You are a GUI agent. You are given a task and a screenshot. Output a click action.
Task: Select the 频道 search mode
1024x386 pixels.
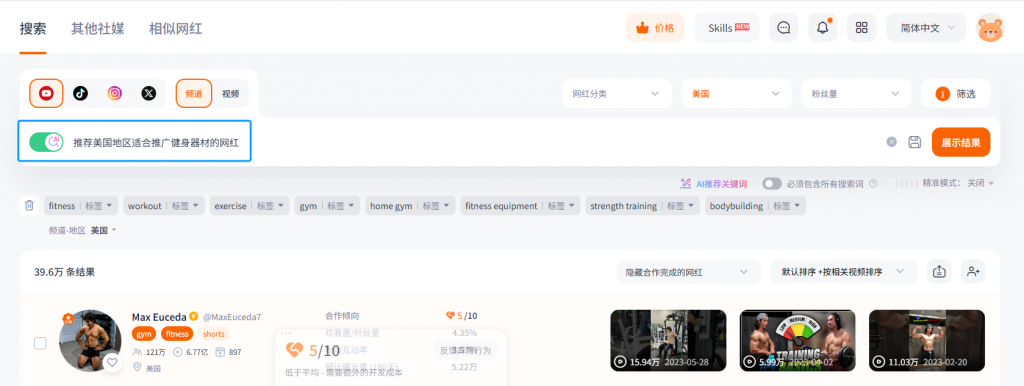point(194,93)
